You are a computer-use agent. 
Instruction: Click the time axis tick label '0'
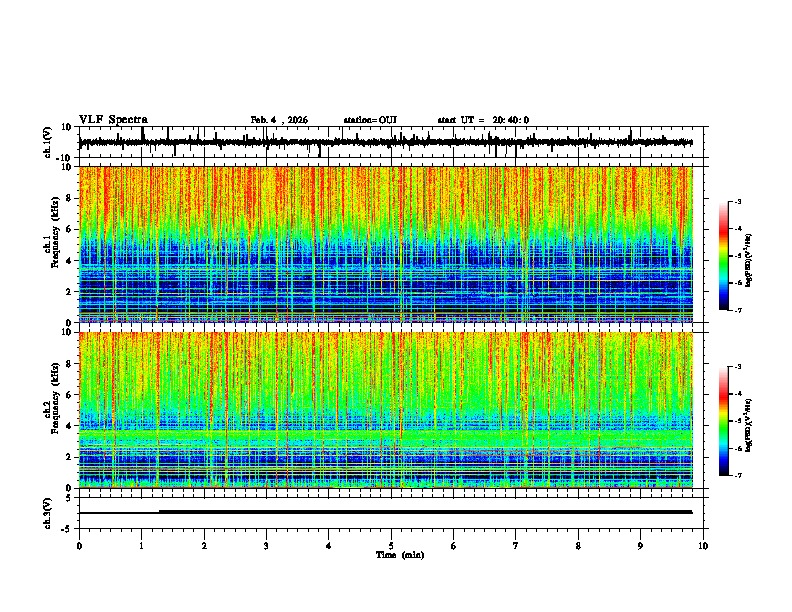(x=79, y=546)
